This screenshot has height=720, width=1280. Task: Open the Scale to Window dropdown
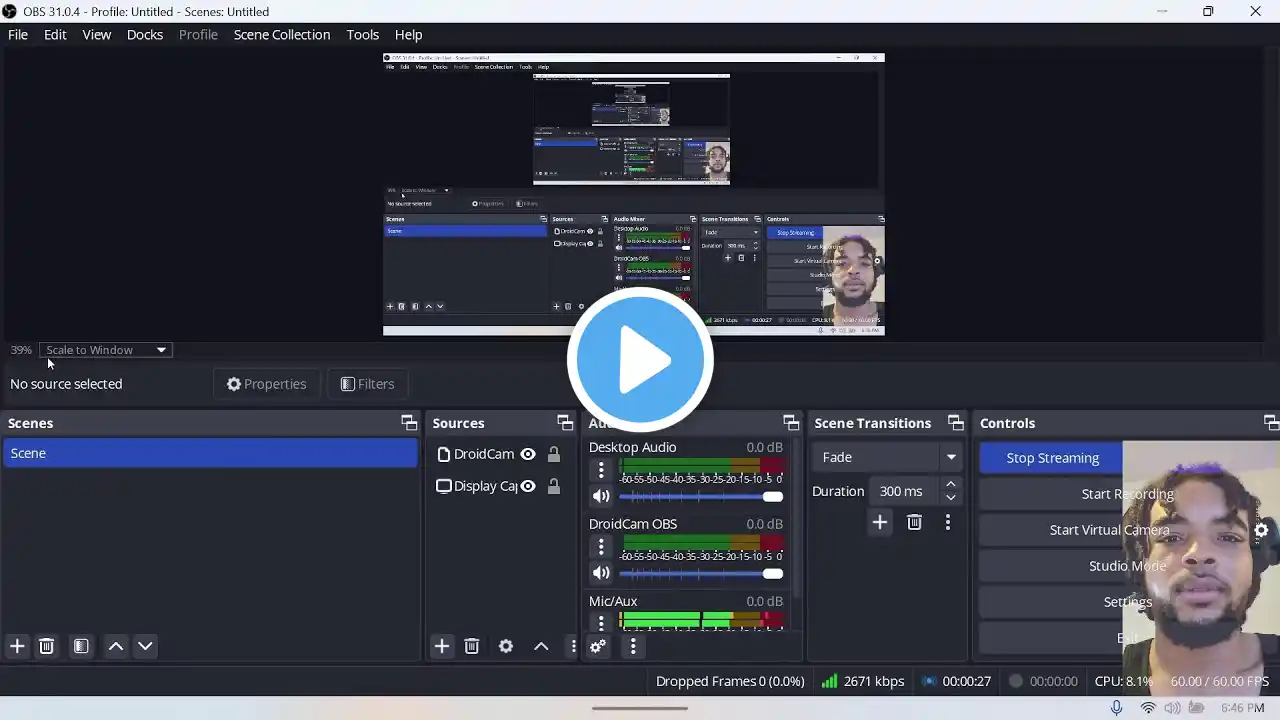point(106,350)
